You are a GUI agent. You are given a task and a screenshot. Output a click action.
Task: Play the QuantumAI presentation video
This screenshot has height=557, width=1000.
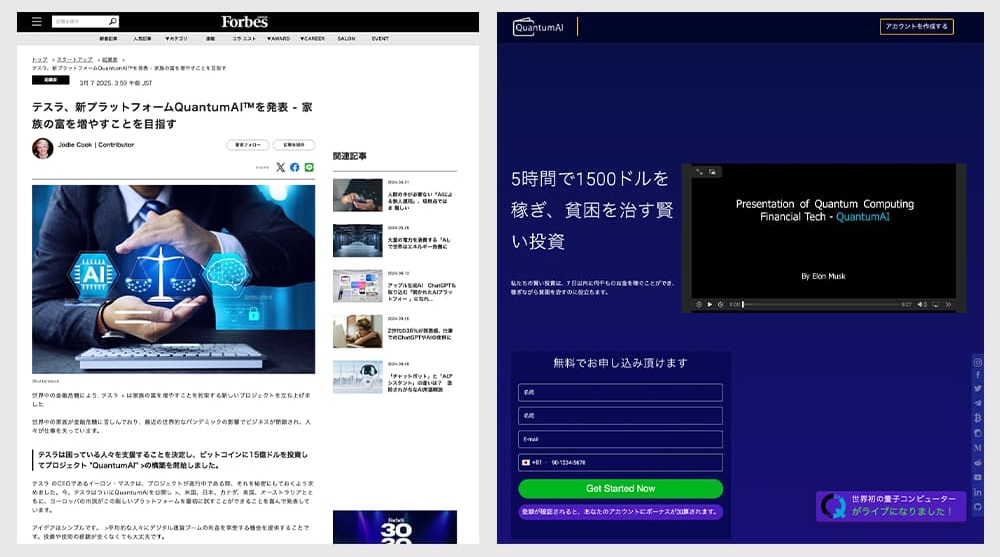[710, 304]
